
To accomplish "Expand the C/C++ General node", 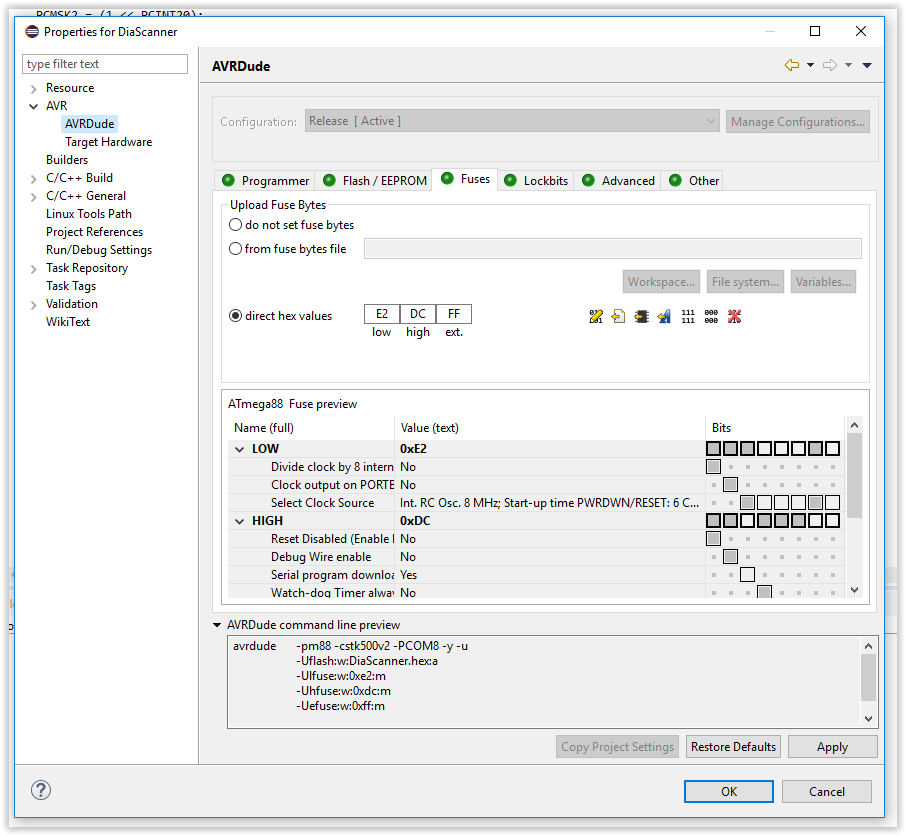I will (33, 197).
